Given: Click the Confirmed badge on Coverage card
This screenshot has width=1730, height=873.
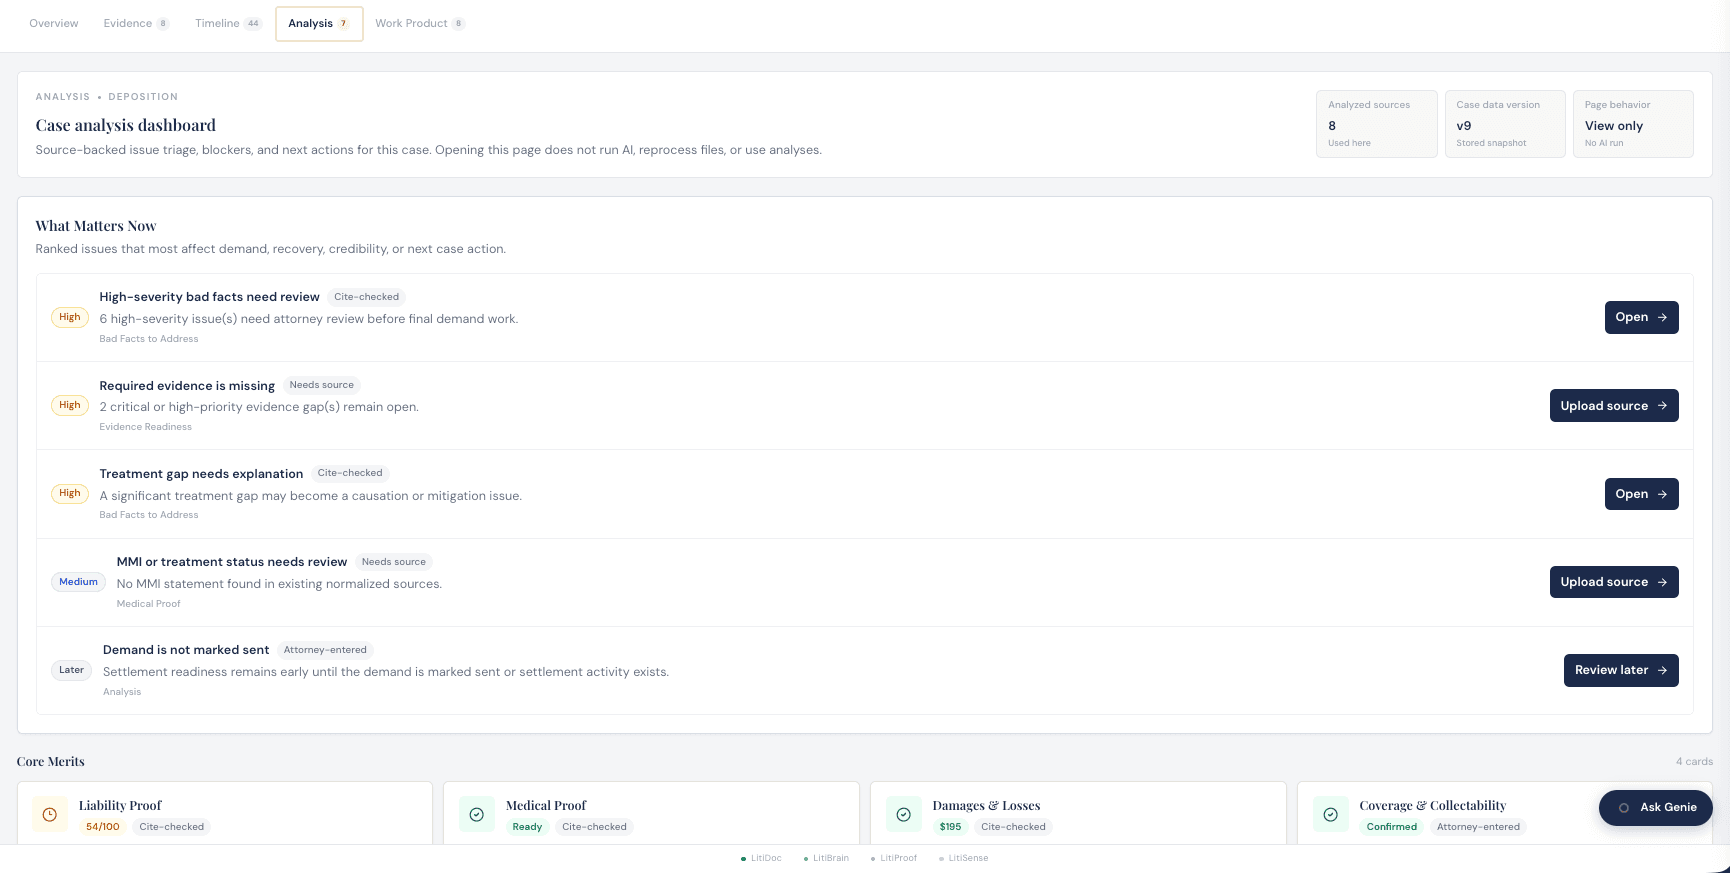Looking at the screenshot, I should coord(1392,827).
